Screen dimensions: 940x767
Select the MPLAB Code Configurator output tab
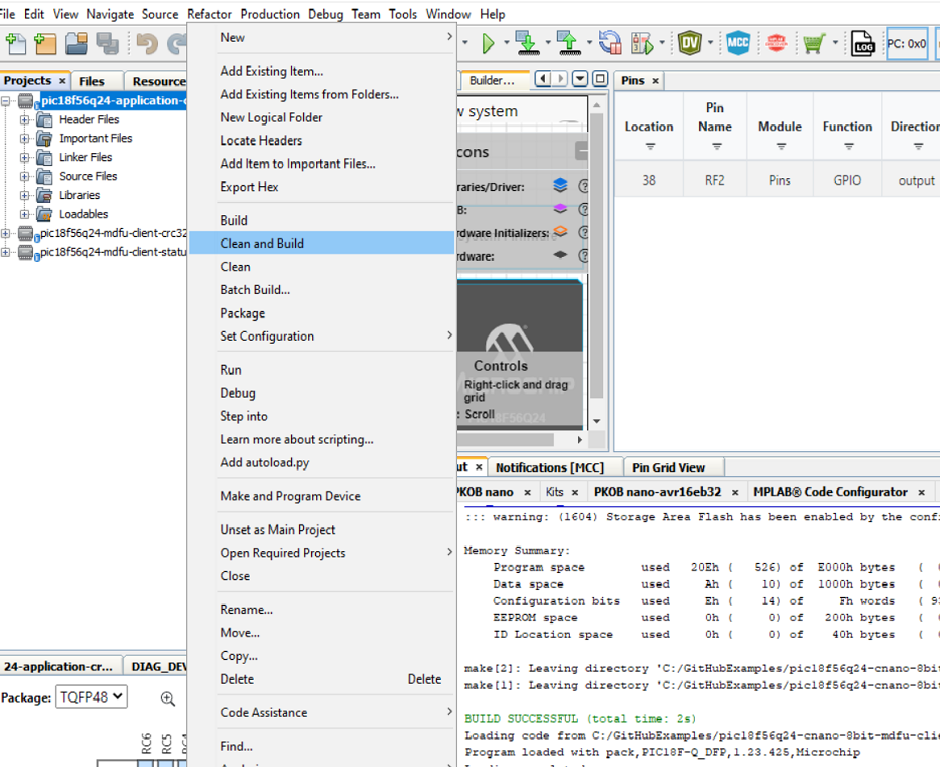click(830, 492)
